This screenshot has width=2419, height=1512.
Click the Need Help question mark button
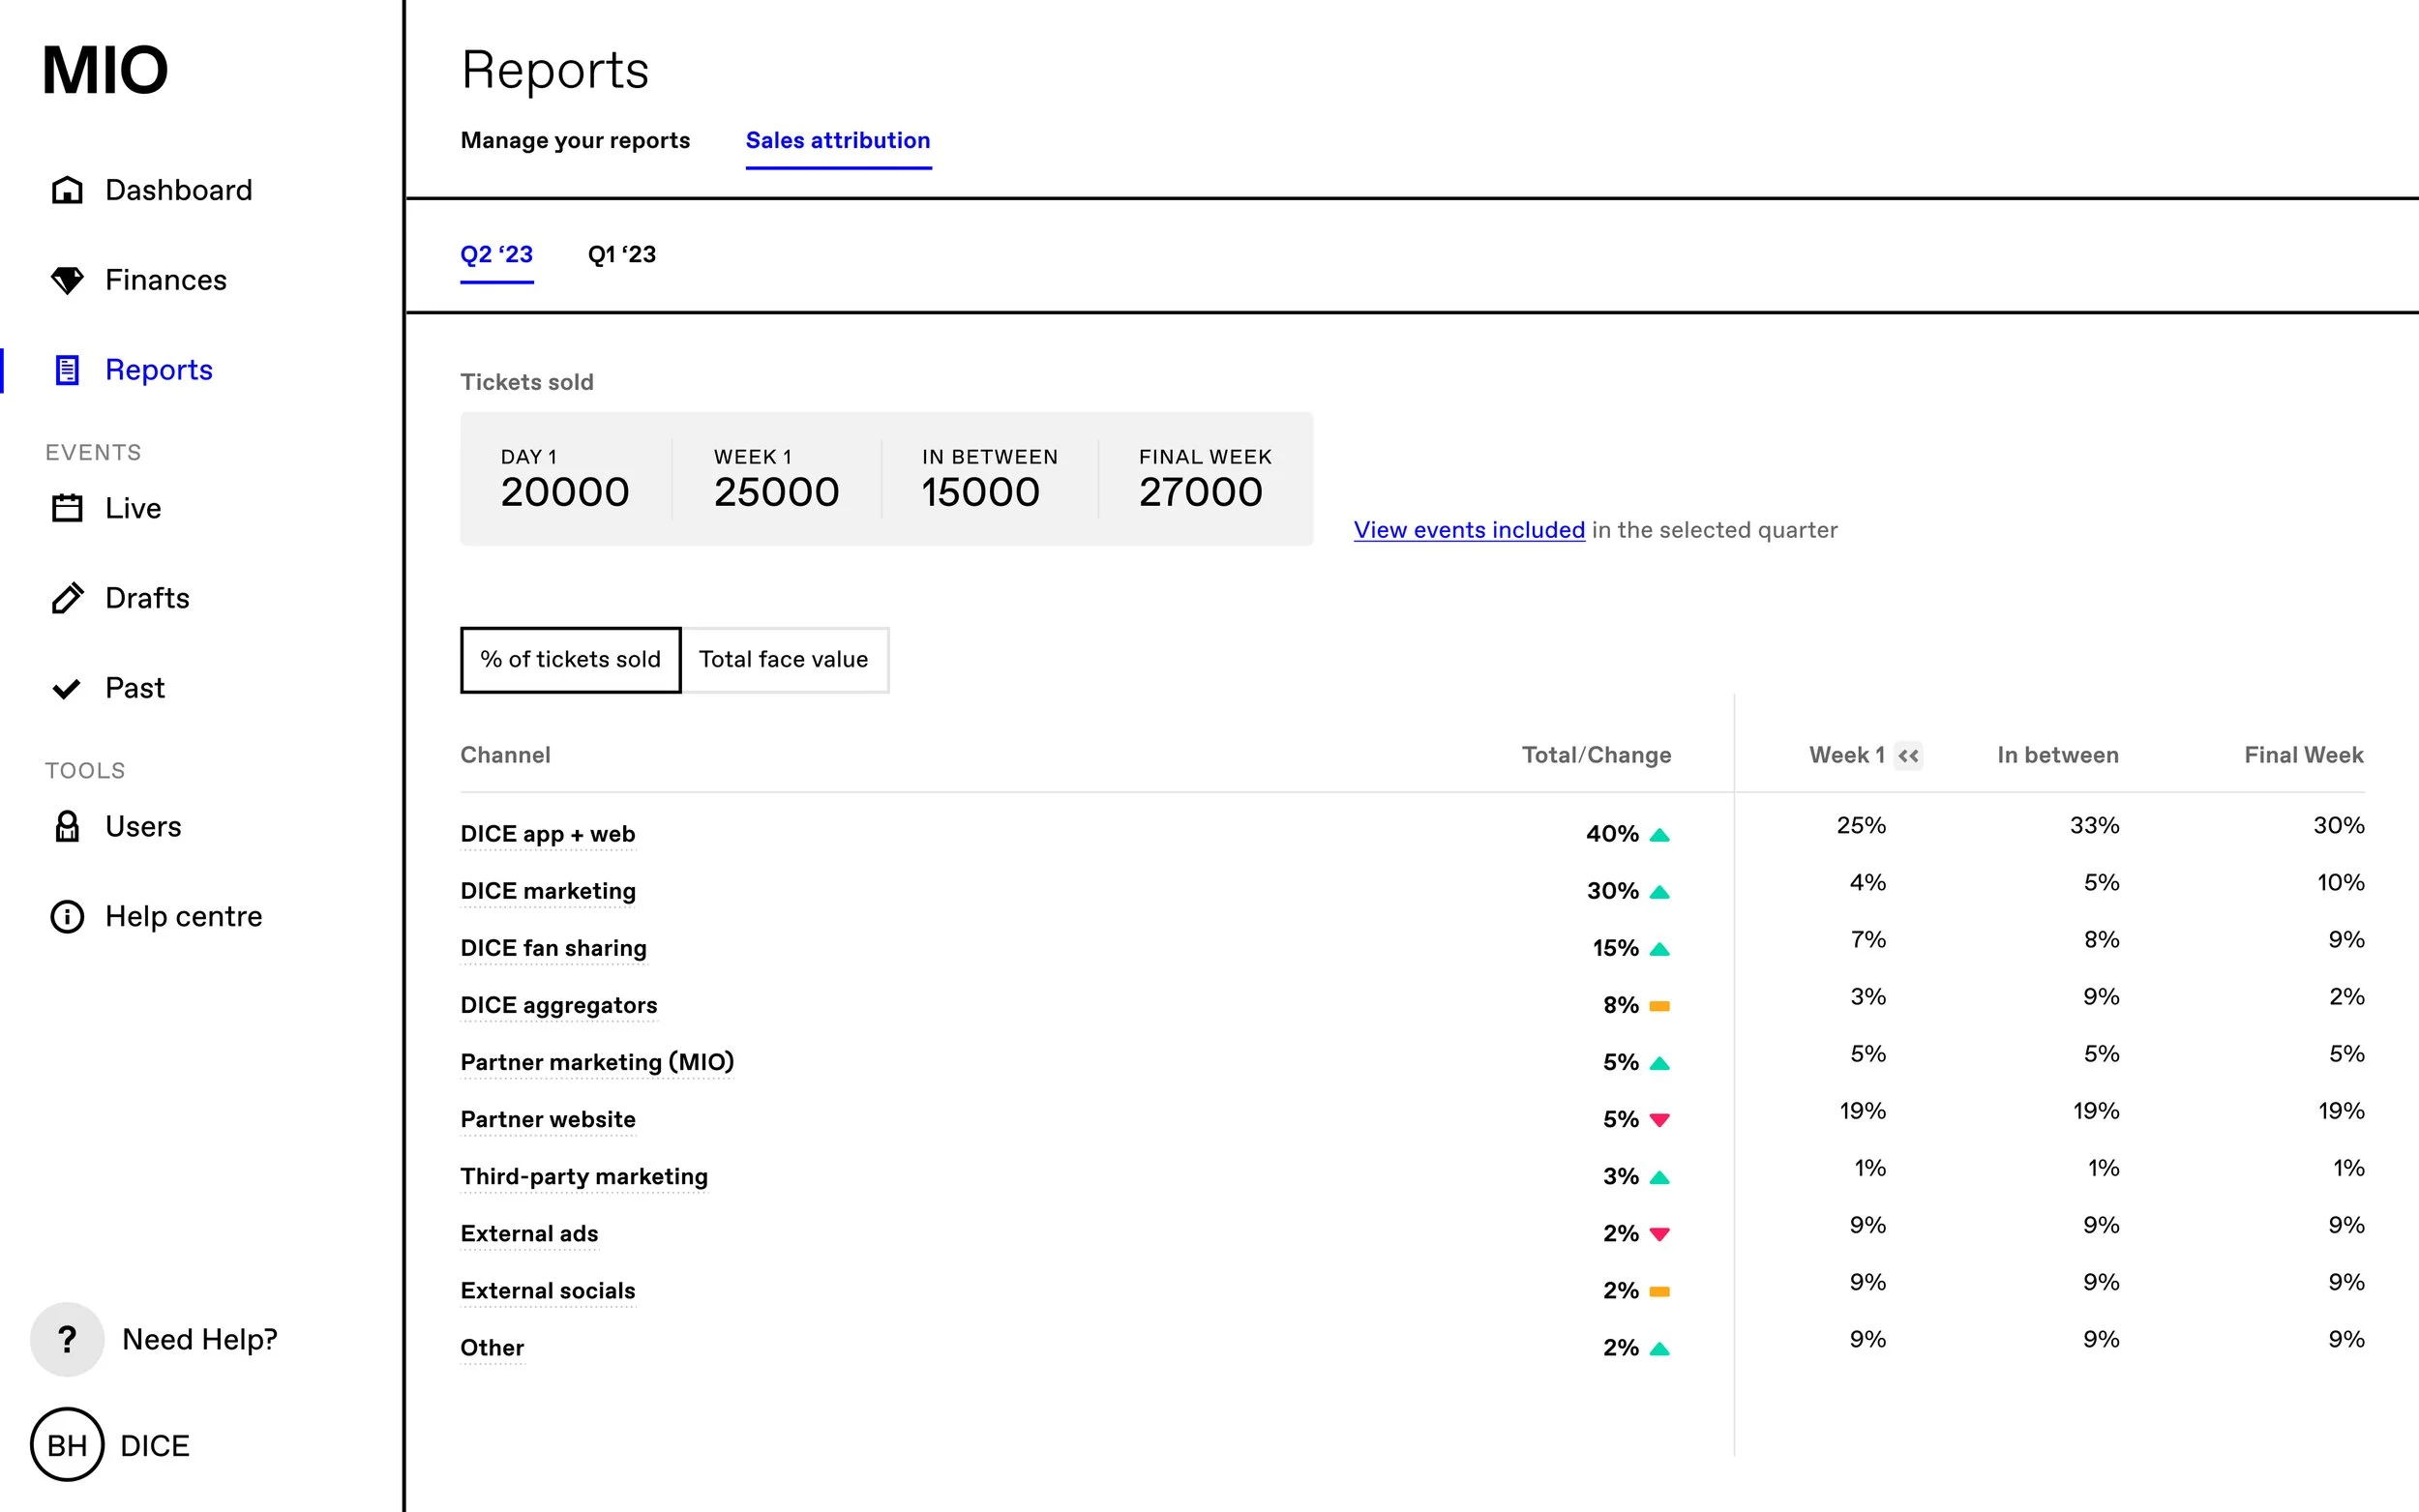click(67, 1339)
